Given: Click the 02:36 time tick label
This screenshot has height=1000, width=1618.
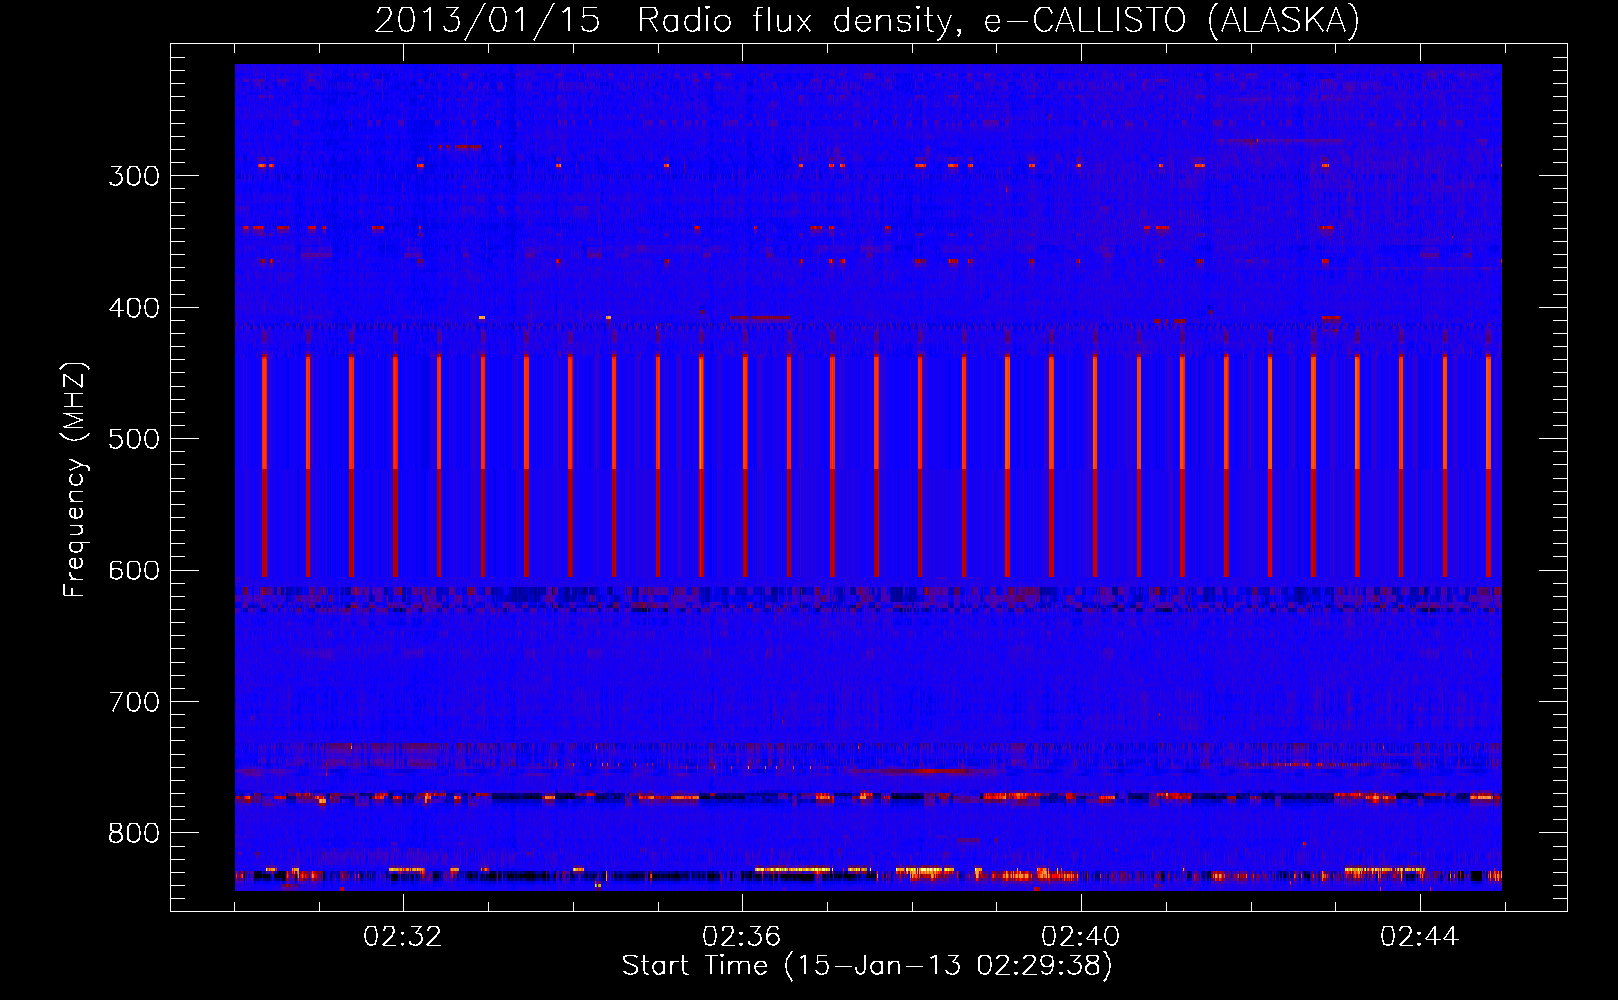Looking at the screenshot, I should (741, 937).
